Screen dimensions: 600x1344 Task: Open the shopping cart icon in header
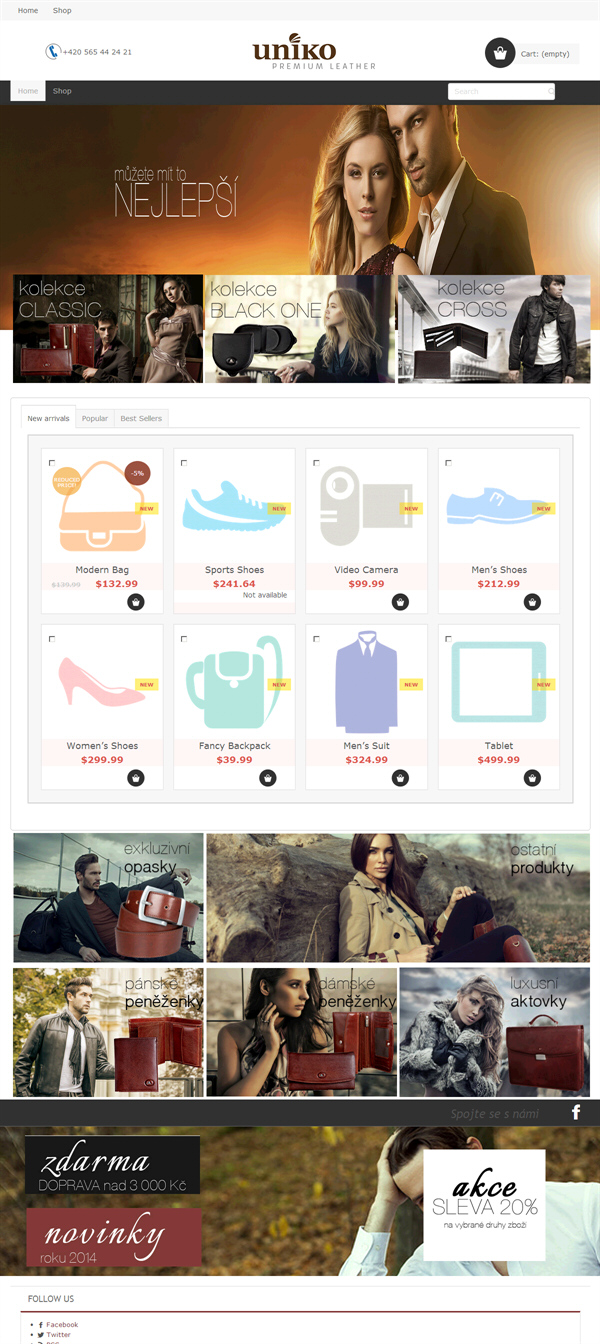pyautogui.click(x=500, y=53)
